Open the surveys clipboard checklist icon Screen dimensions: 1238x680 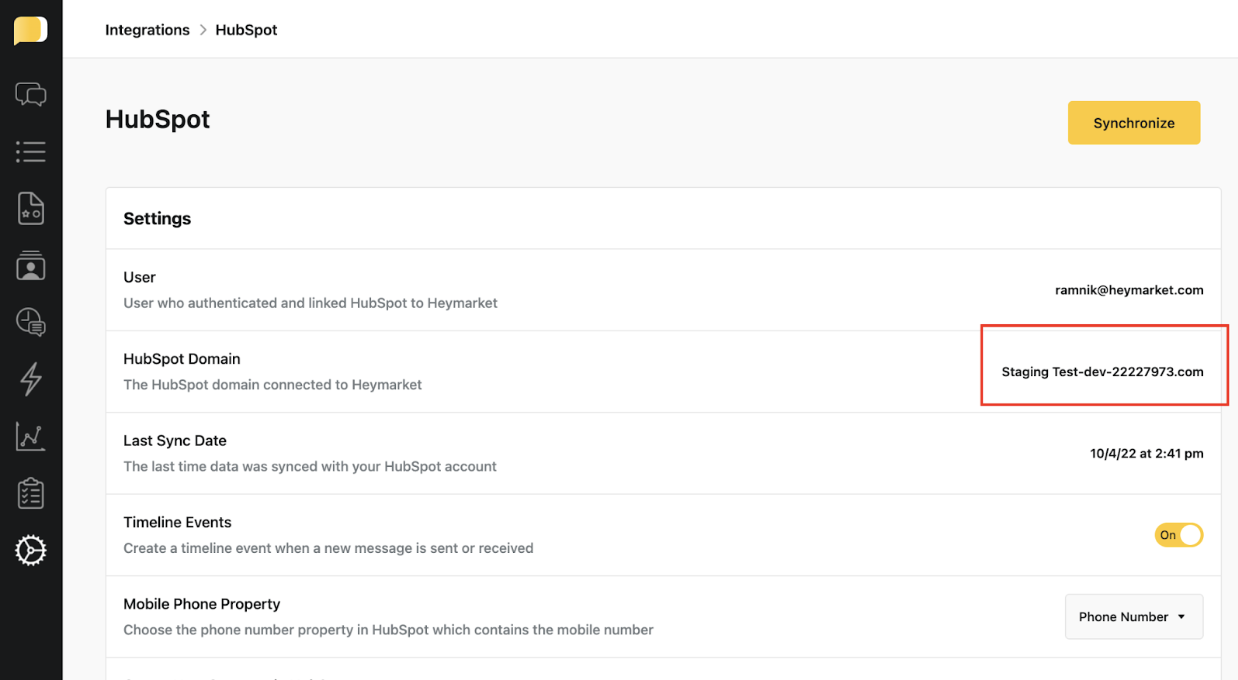[31, 493]
